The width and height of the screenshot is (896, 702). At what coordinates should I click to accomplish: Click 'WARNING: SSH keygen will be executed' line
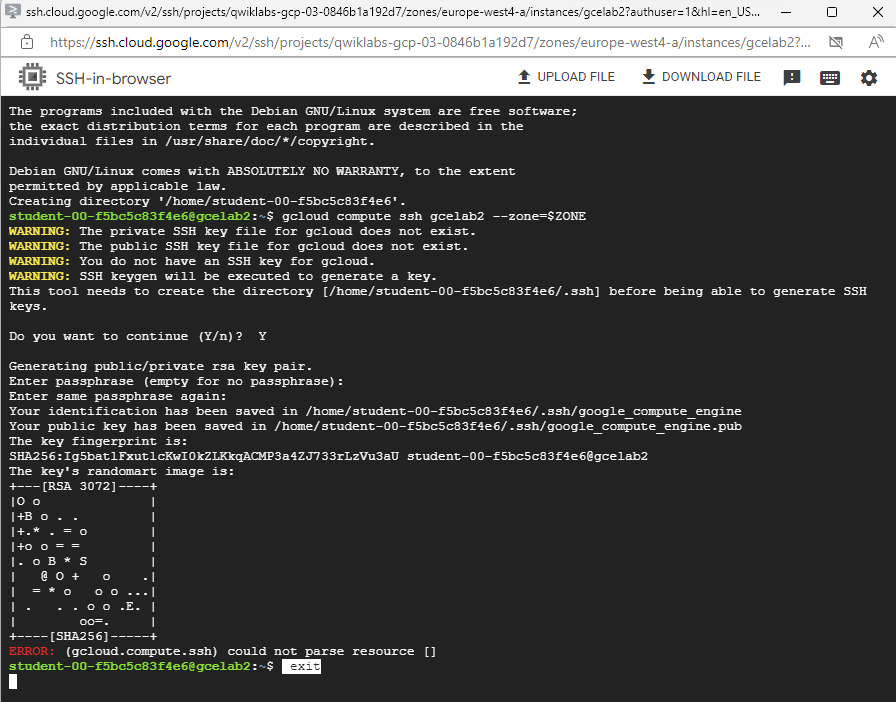click(x=223, y=276)
